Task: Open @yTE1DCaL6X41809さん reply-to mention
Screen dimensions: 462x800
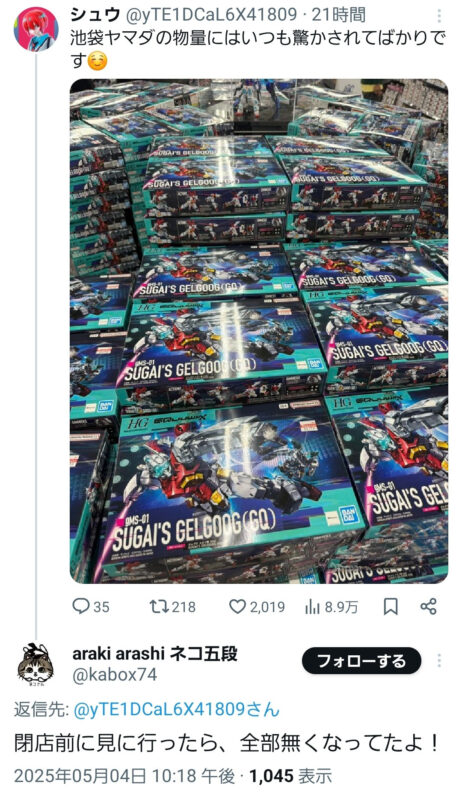Action: coord(176,709)
